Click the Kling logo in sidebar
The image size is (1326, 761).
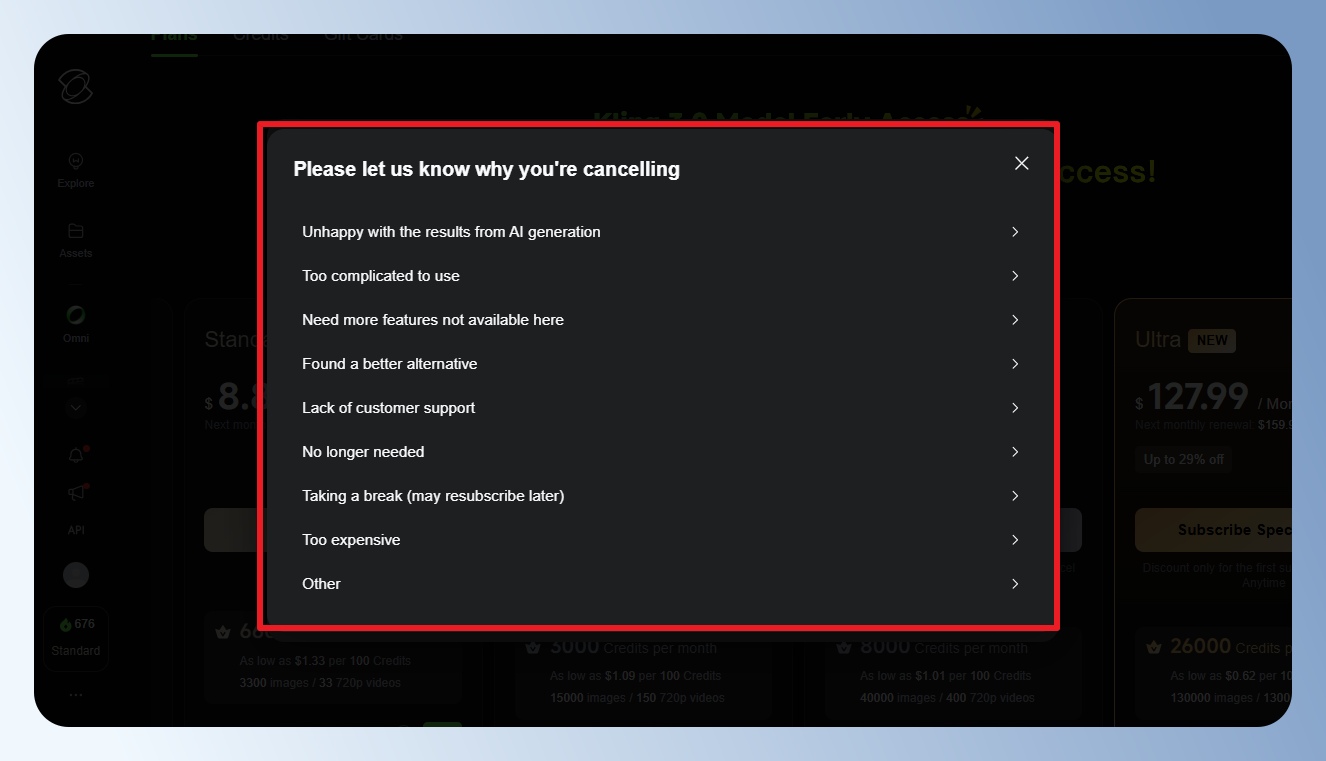pos(76,87)
